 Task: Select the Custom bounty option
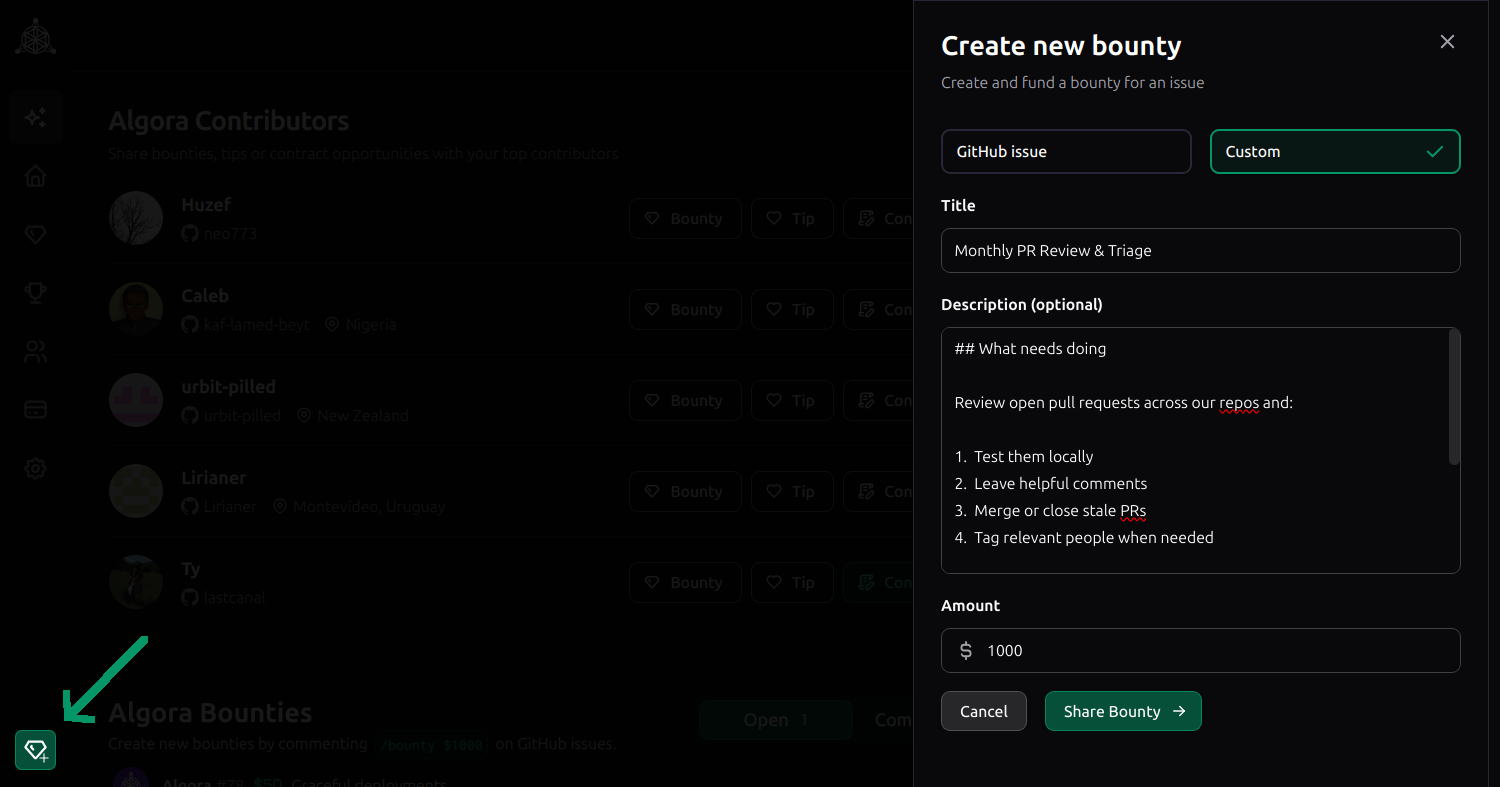(x=1335, y=152)
